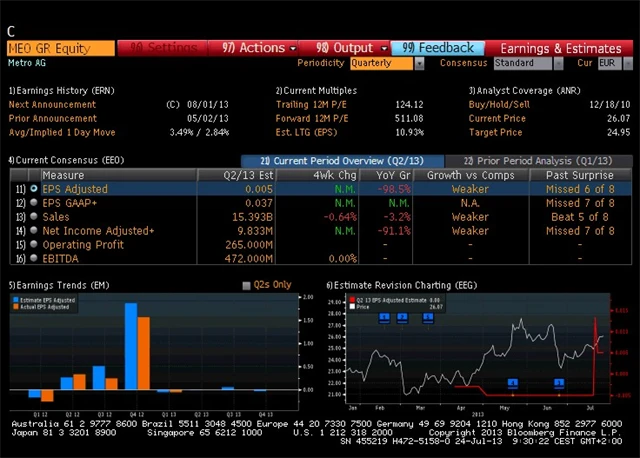Viewport: 640px width, 458px height.
Task: Click the blue Estimate EPS Adjusted legend swatch
Action: point(15,300)
